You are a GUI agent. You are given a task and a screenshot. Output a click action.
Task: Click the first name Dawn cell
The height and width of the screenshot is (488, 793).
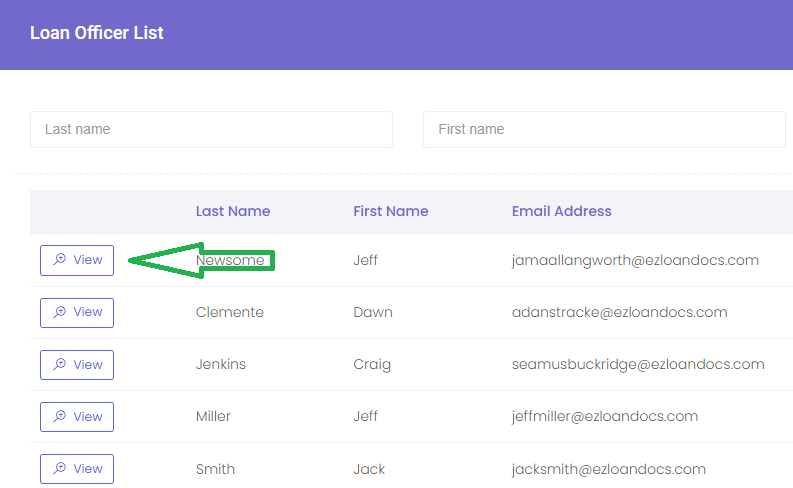(373, 312)
